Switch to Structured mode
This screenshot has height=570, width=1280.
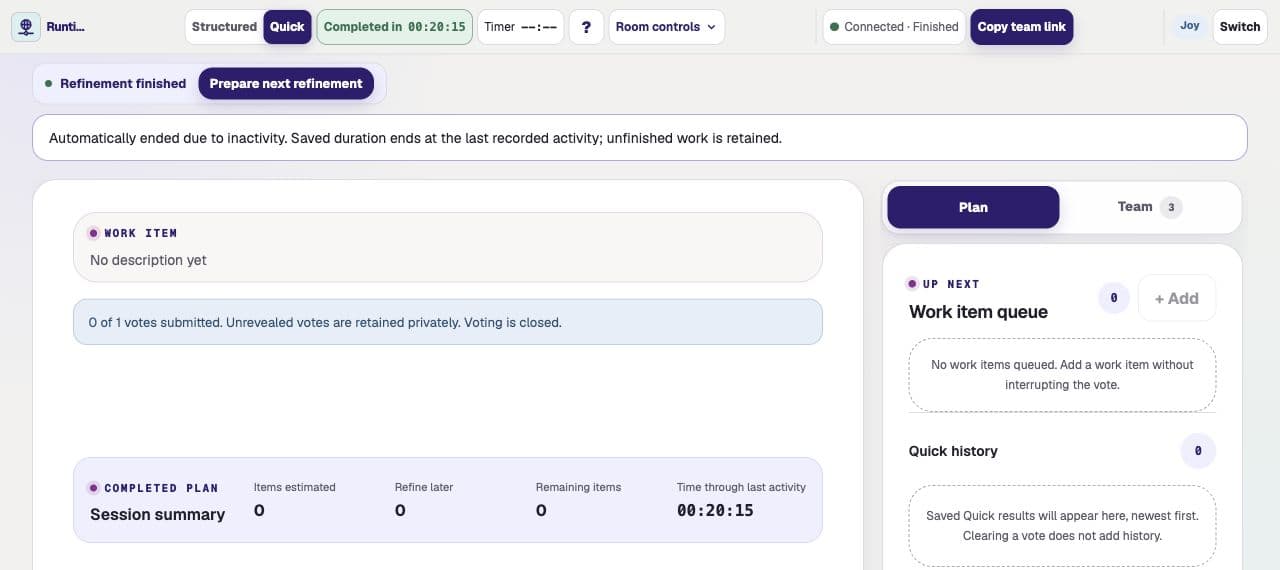point(224,27)
